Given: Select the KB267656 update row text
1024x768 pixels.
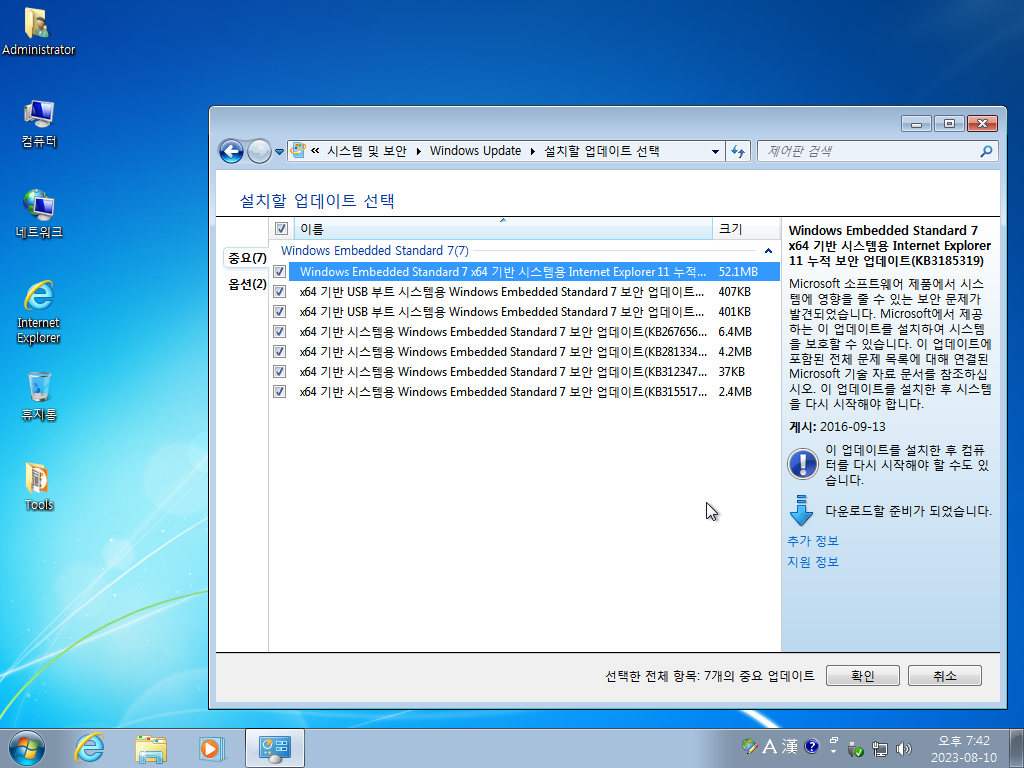Looking at the screenshot, I should pyautogui.click(x=503, y=332).
